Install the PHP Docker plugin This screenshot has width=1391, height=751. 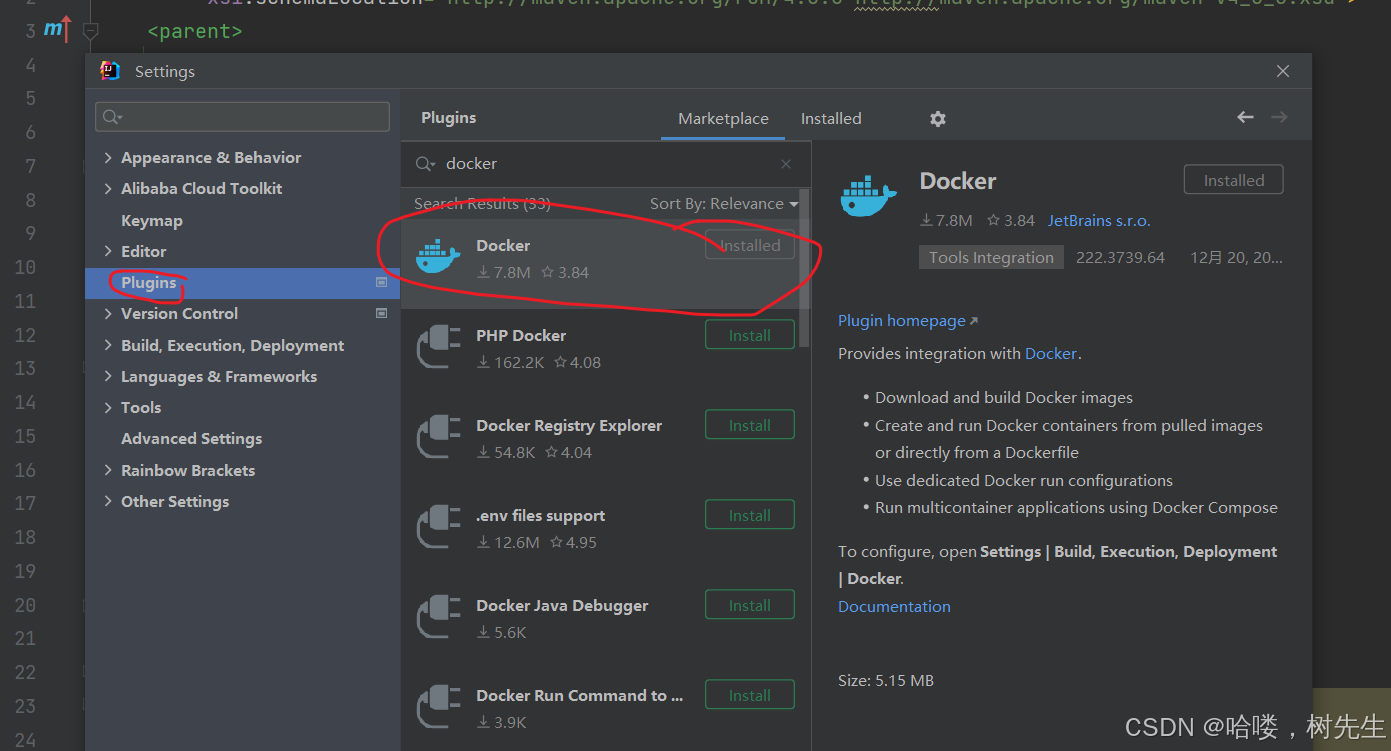tap(750, 335)
